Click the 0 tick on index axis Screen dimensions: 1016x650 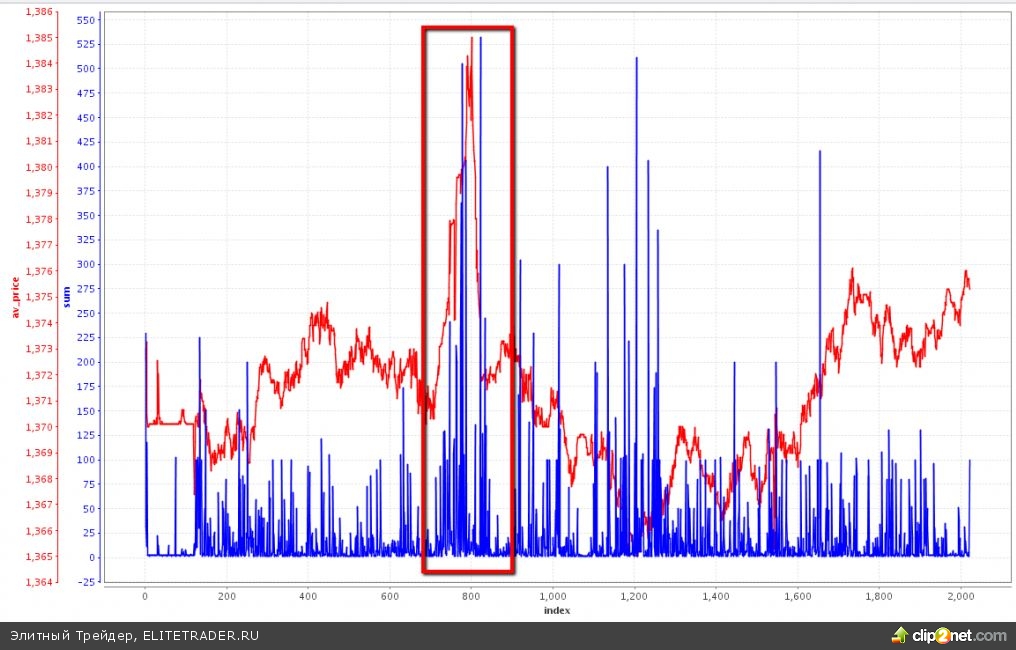145,595
